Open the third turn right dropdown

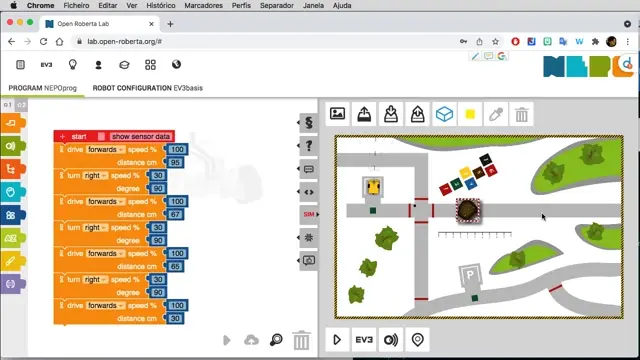(x=95, y=280)
